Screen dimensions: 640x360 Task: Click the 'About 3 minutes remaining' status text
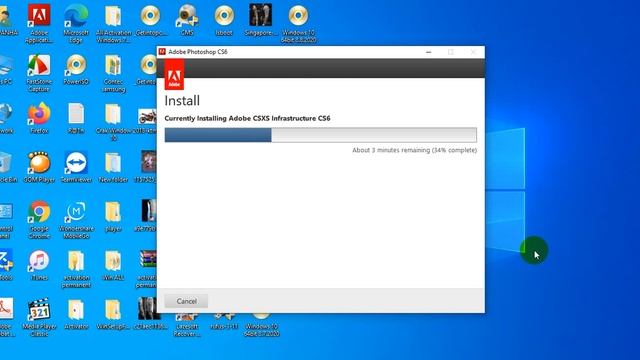tap(414, 150)
